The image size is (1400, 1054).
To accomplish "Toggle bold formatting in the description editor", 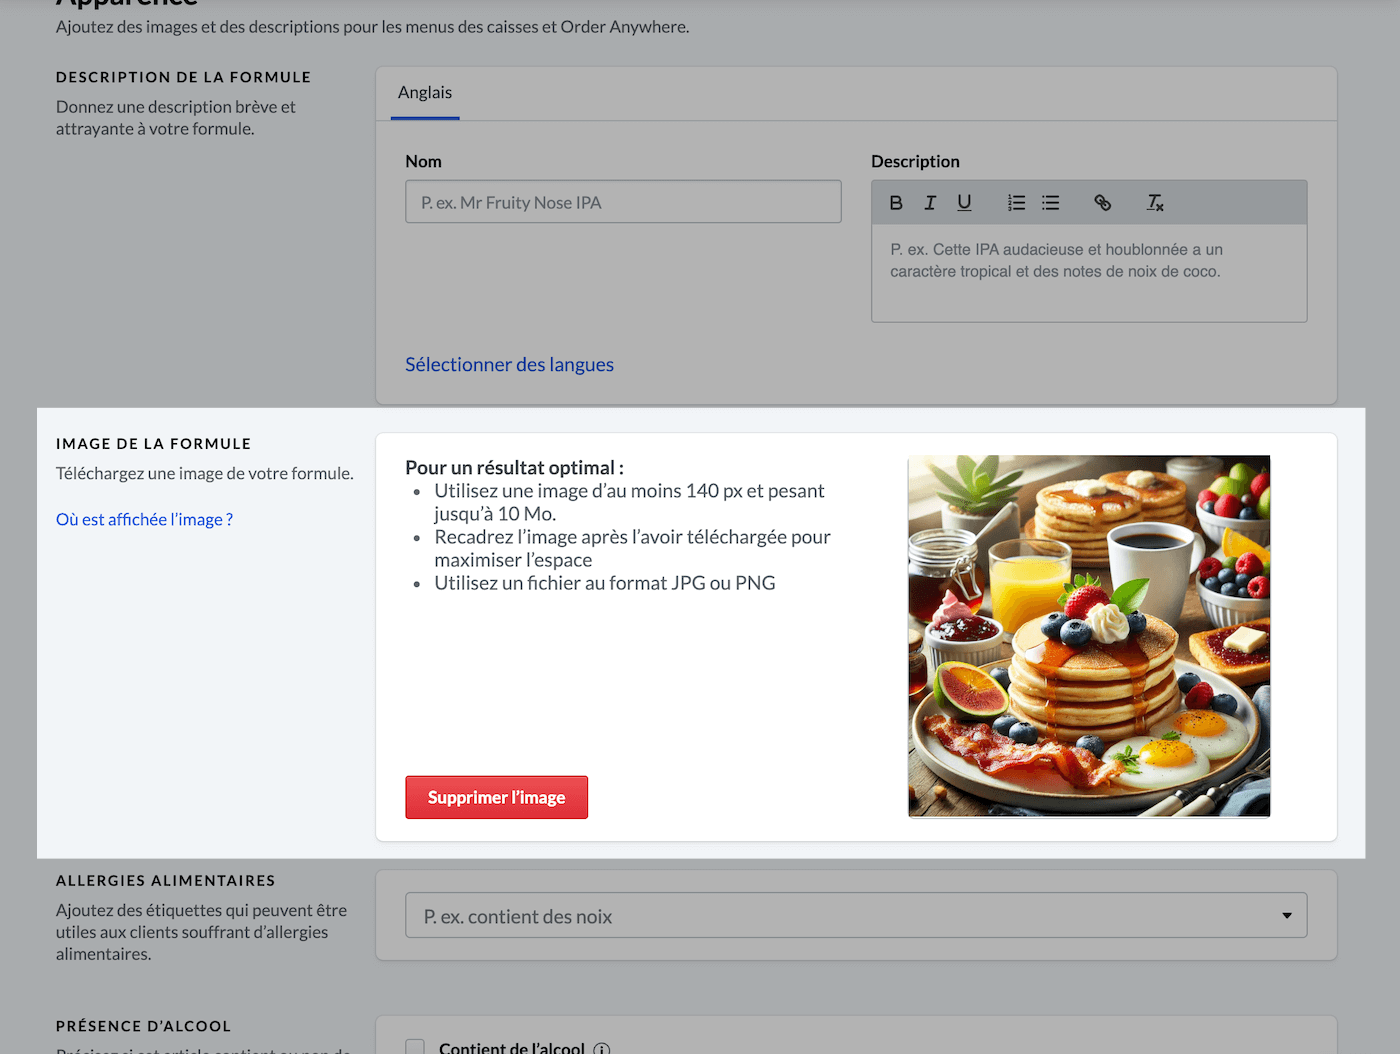I will coord(896,203).
